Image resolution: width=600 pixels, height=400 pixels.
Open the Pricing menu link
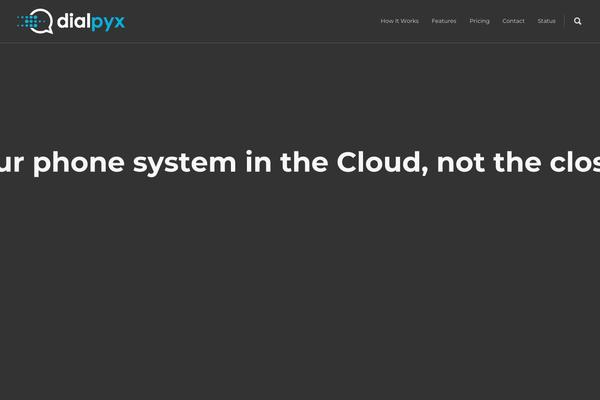click(x=479, y=21)
